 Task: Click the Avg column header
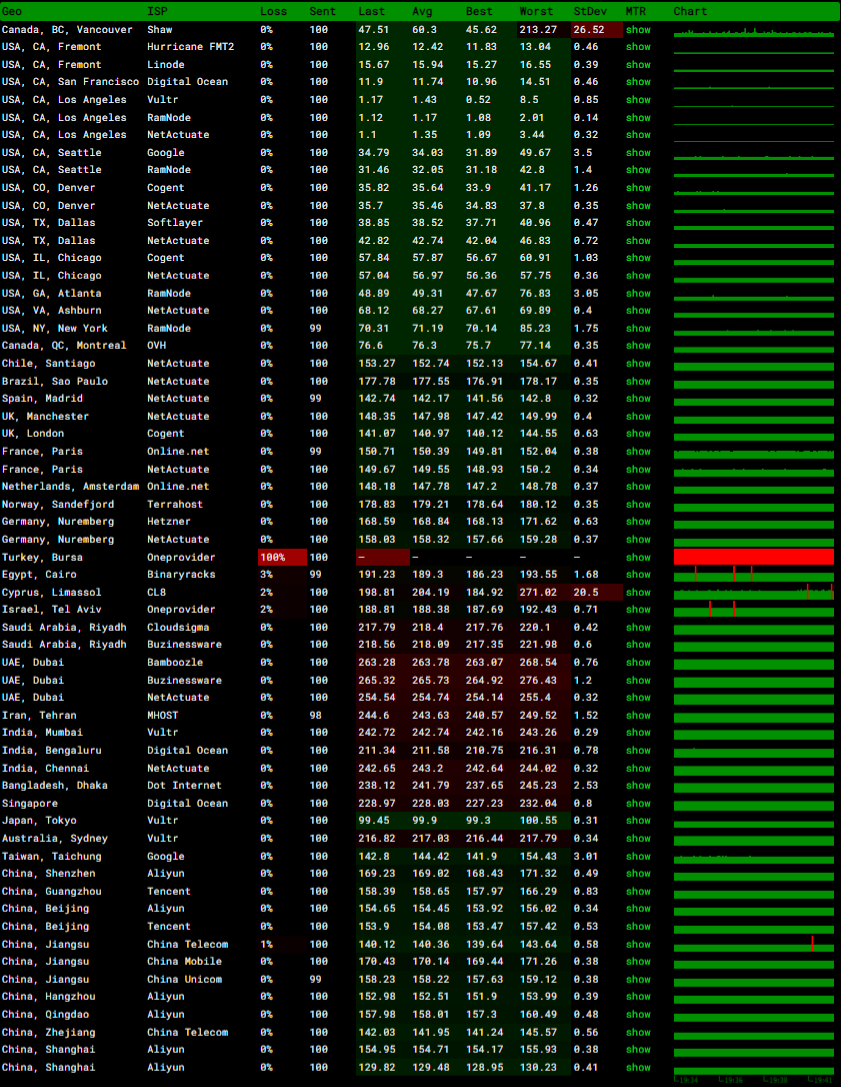[x=422, y=11]
